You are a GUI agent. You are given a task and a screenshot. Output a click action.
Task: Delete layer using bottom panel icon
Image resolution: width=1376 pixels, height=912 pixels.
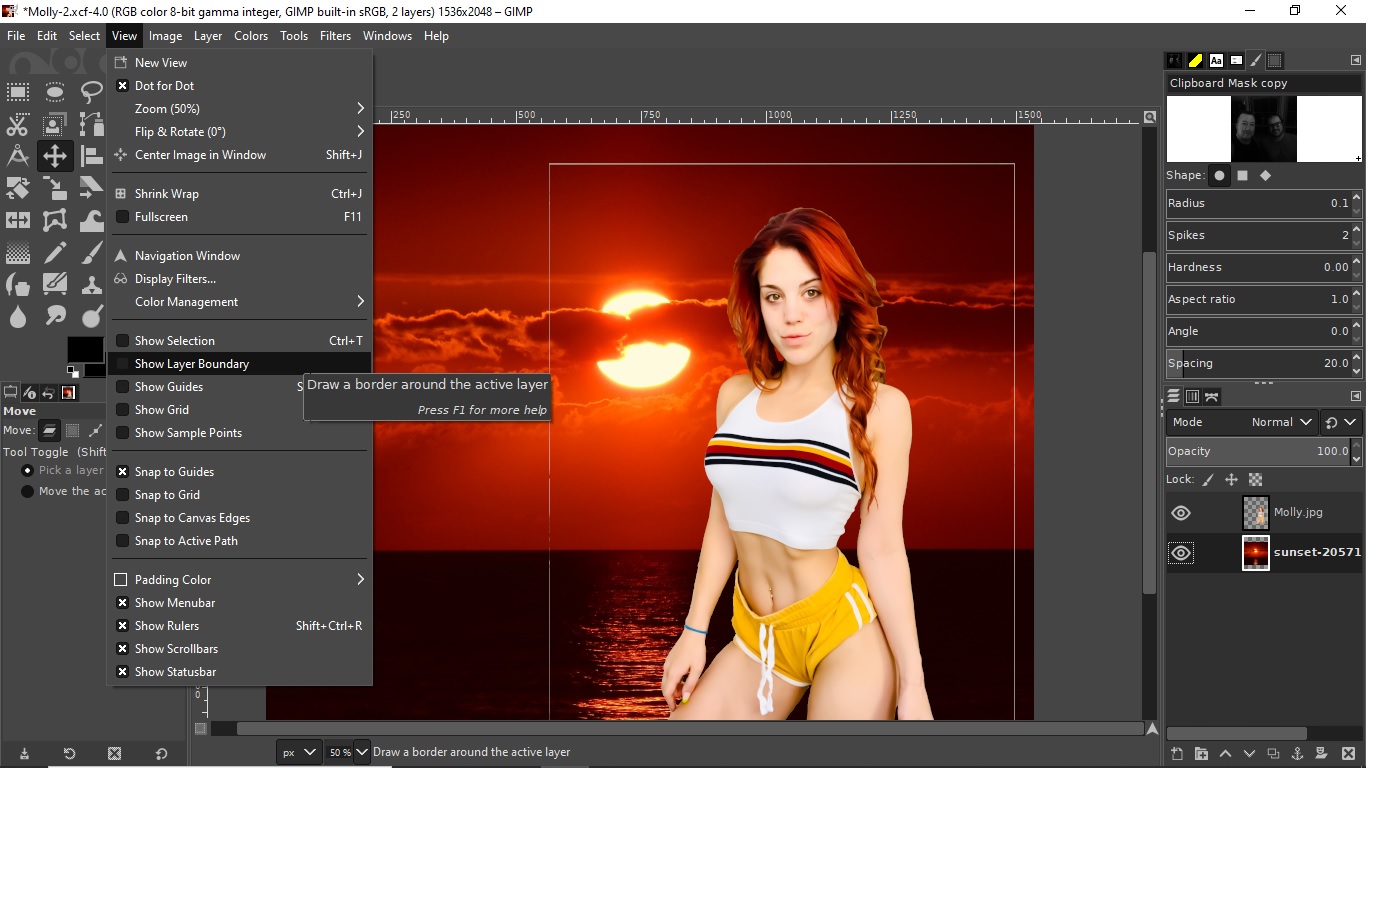point(1348,754)
